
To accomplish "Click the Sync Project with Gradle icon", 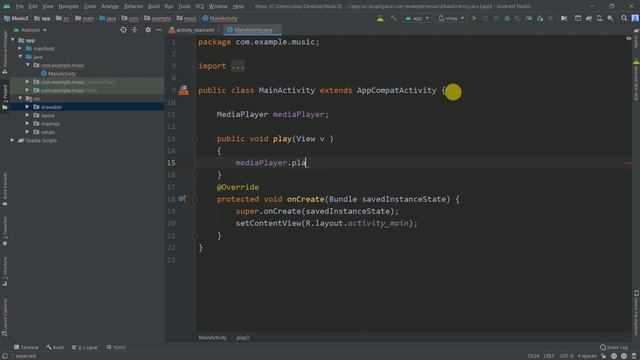I will click(589, 18).
